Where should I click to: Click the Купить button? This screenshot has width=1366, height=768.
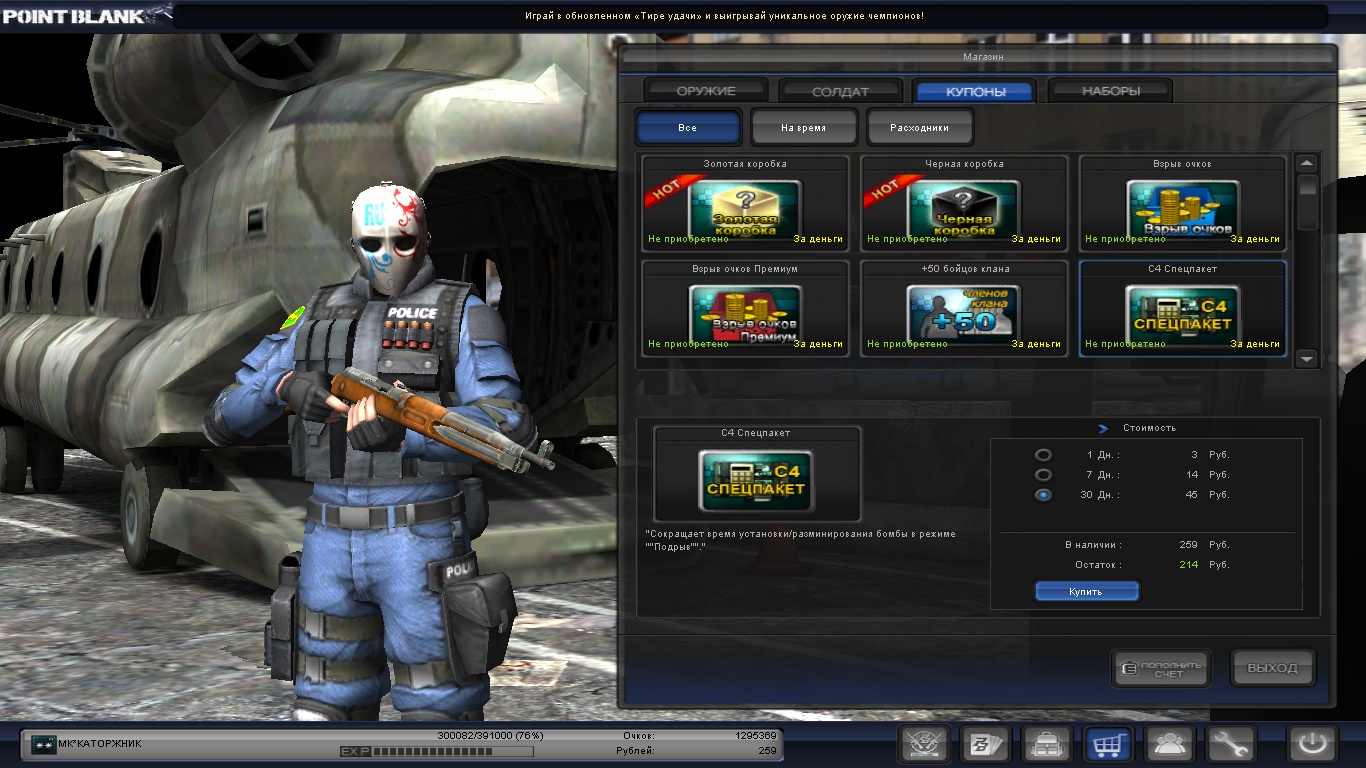pyautogui.click(x=1087, y=592)
